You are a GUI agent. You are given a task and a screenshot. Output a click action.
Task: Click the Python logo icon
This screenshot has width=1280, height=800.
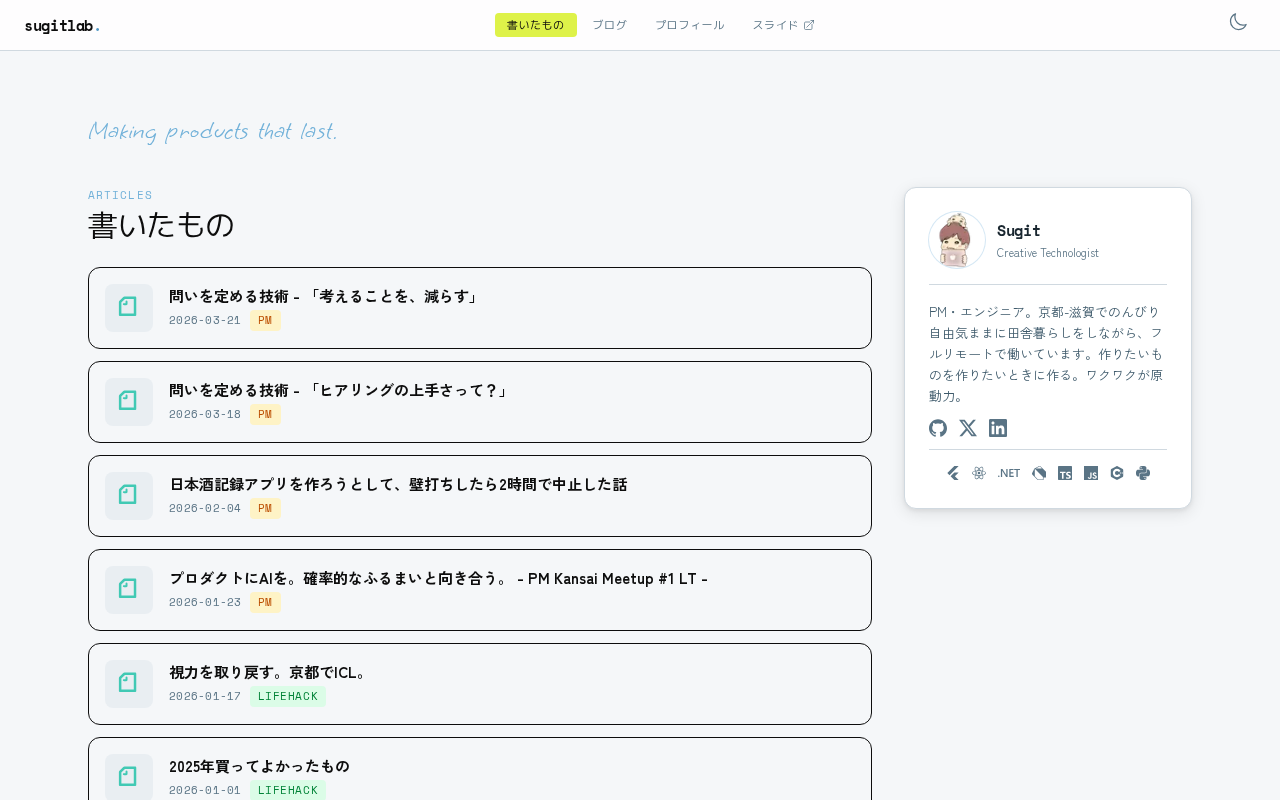coord(1143,473)
